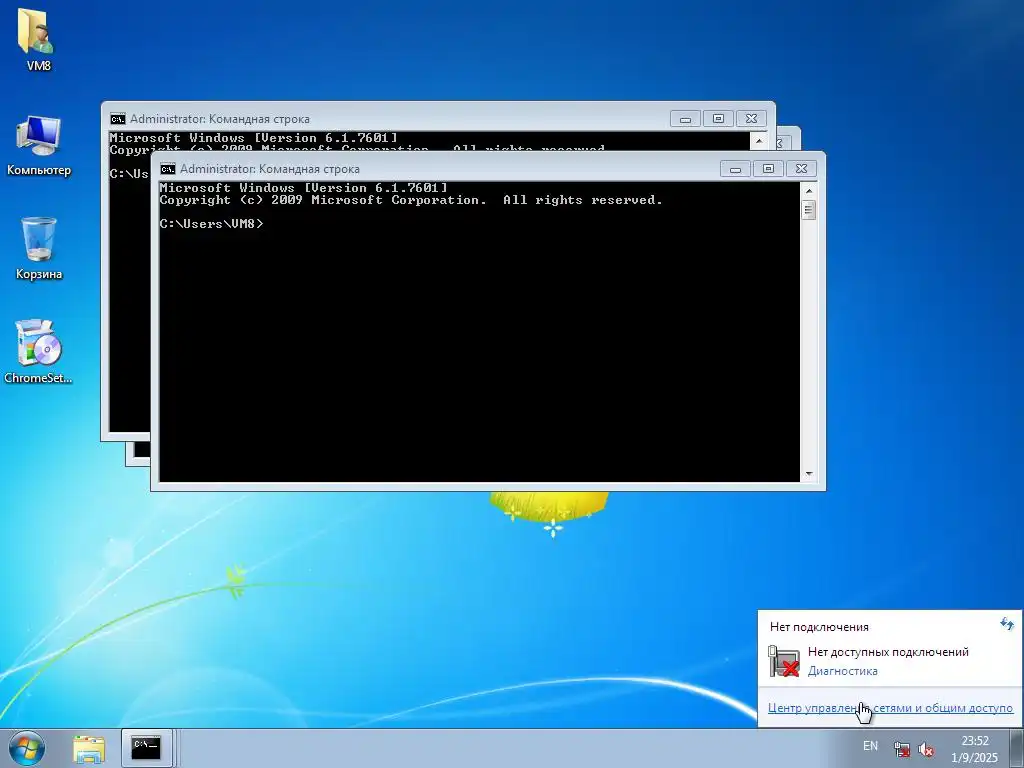Viewport: 1024px width, 768px height.
Task: Switch the EN input language indicator
Action: 870,746
